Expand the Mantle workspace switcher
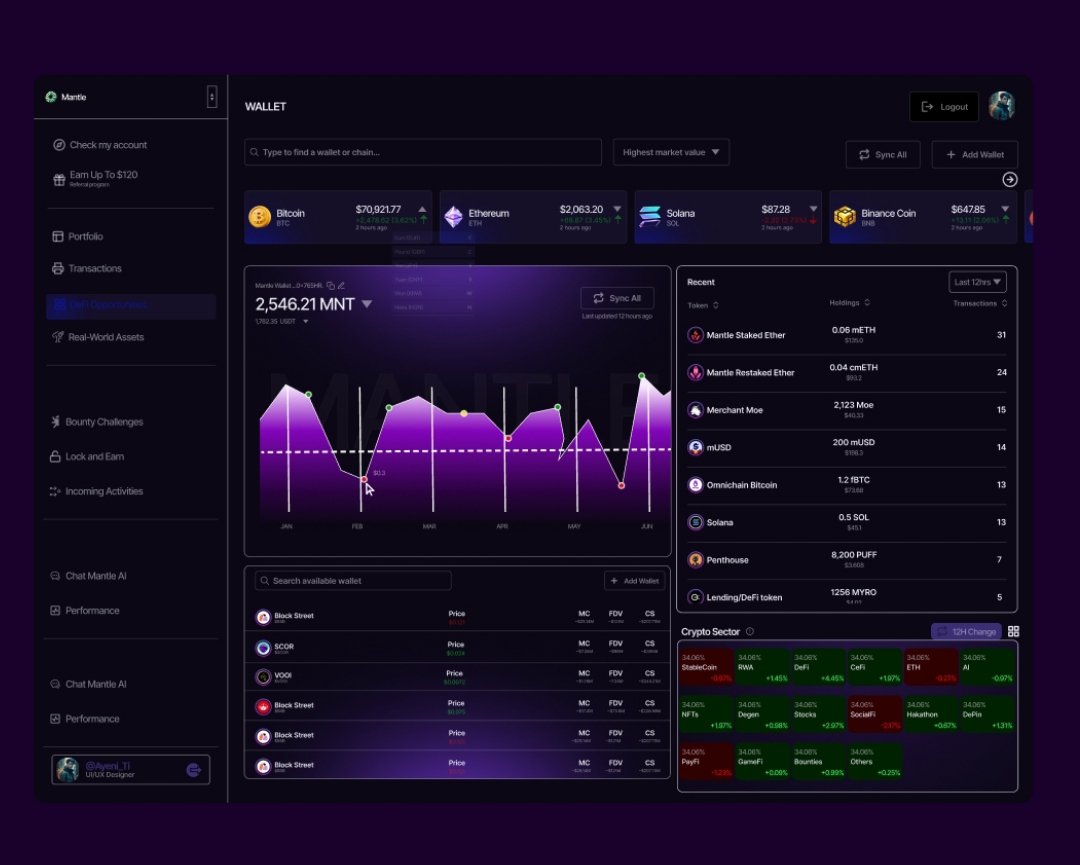The width and height of the screenshot is (1080, 865). point(212,97)
